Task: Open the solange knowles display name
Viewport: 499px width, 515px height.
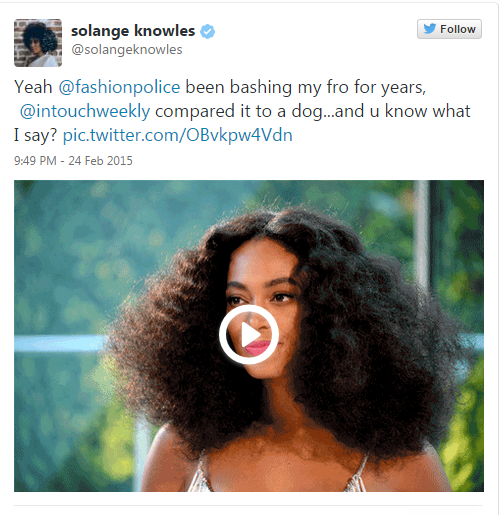Action: (133, 31)
